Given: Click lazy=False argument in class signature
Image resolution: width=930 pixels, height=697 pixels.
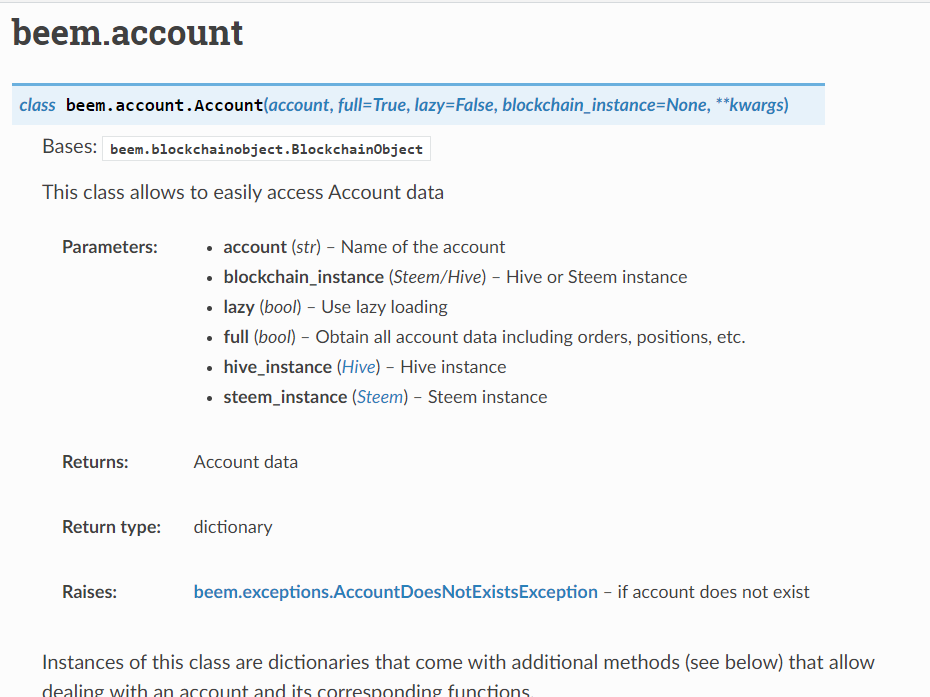Looking at the screenshot, I should [x=454, y=105].
